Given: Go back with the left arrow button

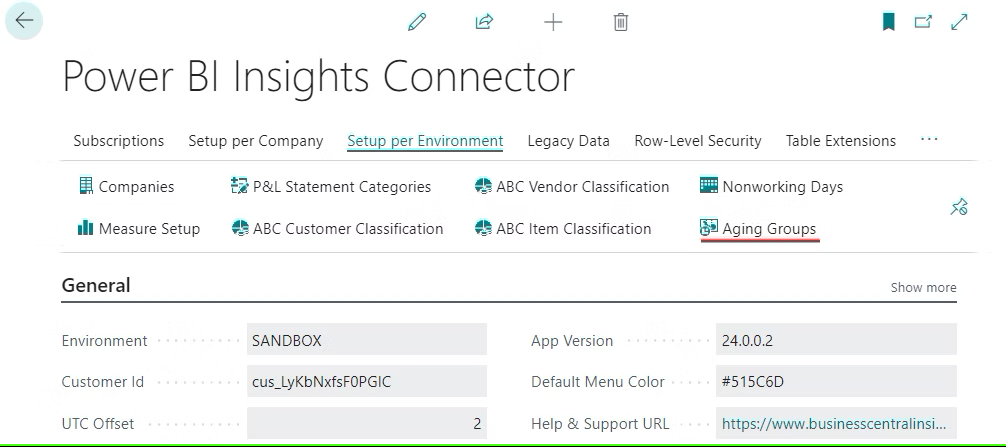Looking at the screenshot, I should pos(24,21).
